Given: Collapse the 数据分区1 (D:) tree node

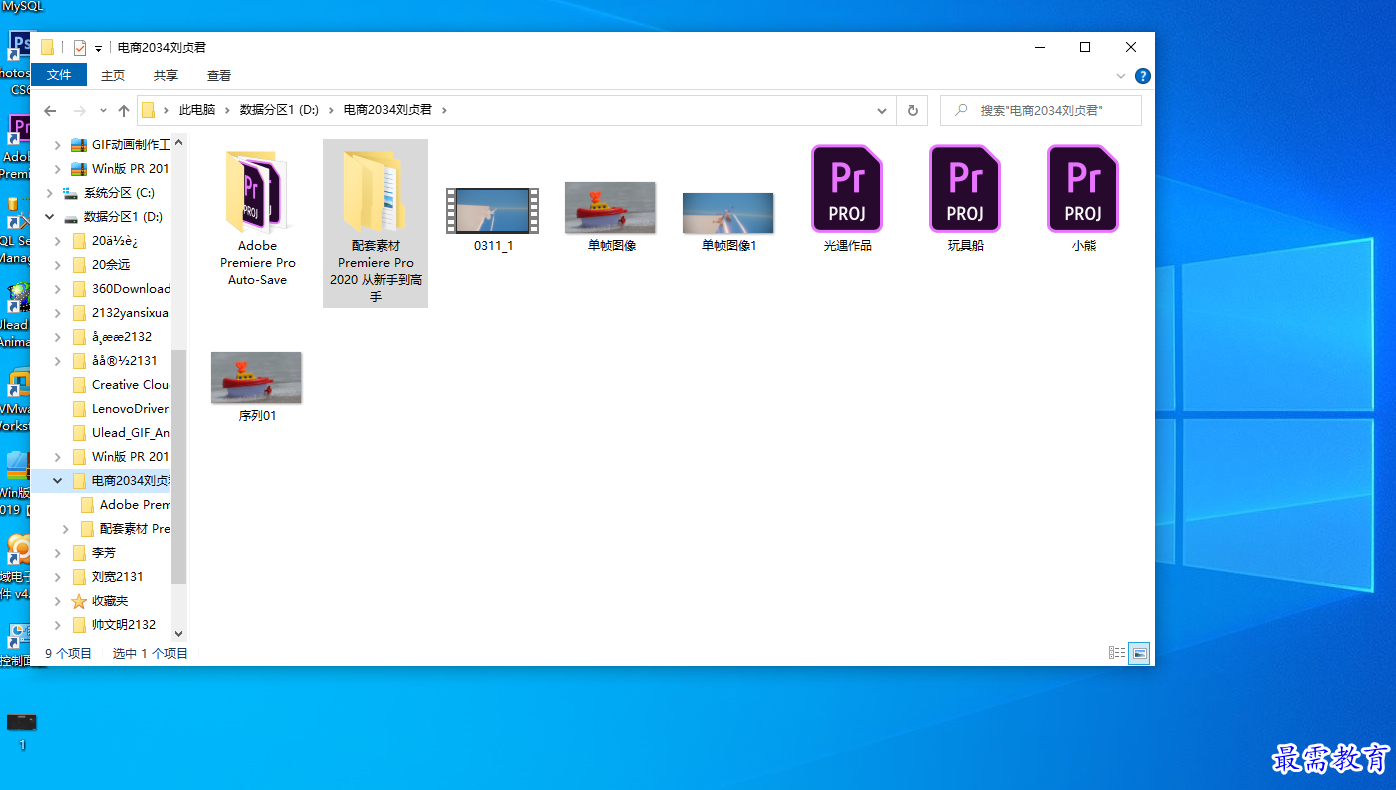Looking at the screenshot, I should click(x=49, y=217).
